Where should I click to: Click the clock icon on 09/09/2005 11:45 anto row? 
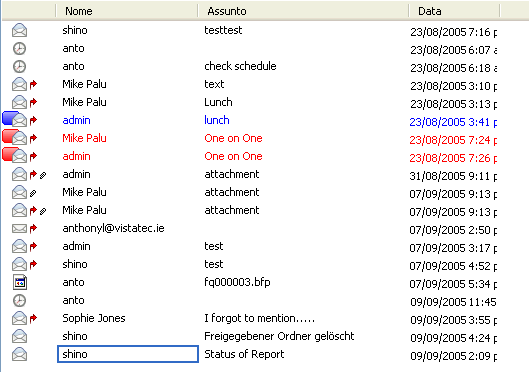pos(19,300)
